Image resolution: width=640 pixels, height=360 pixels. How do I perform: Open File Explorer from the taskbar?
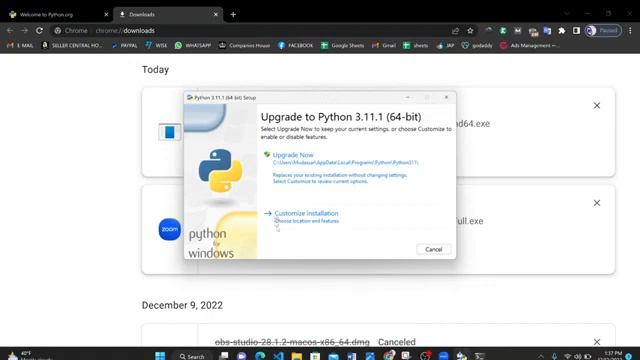297,356
